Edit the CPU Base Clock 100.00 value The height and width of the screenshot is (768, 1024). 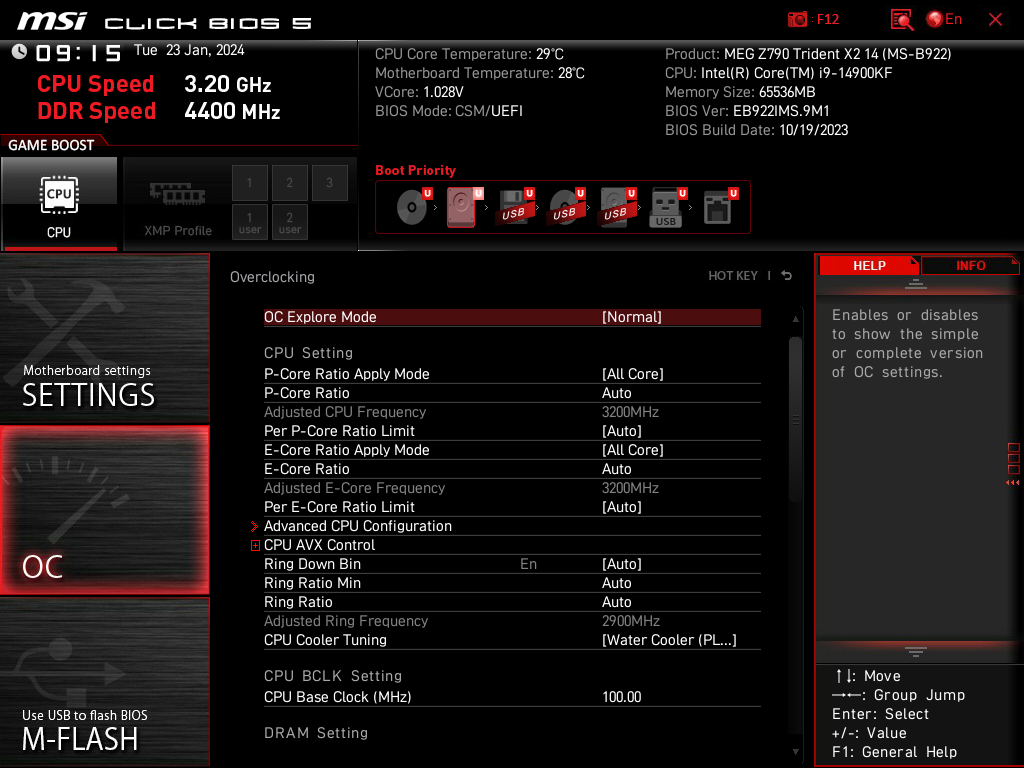(x=622, y=697)
